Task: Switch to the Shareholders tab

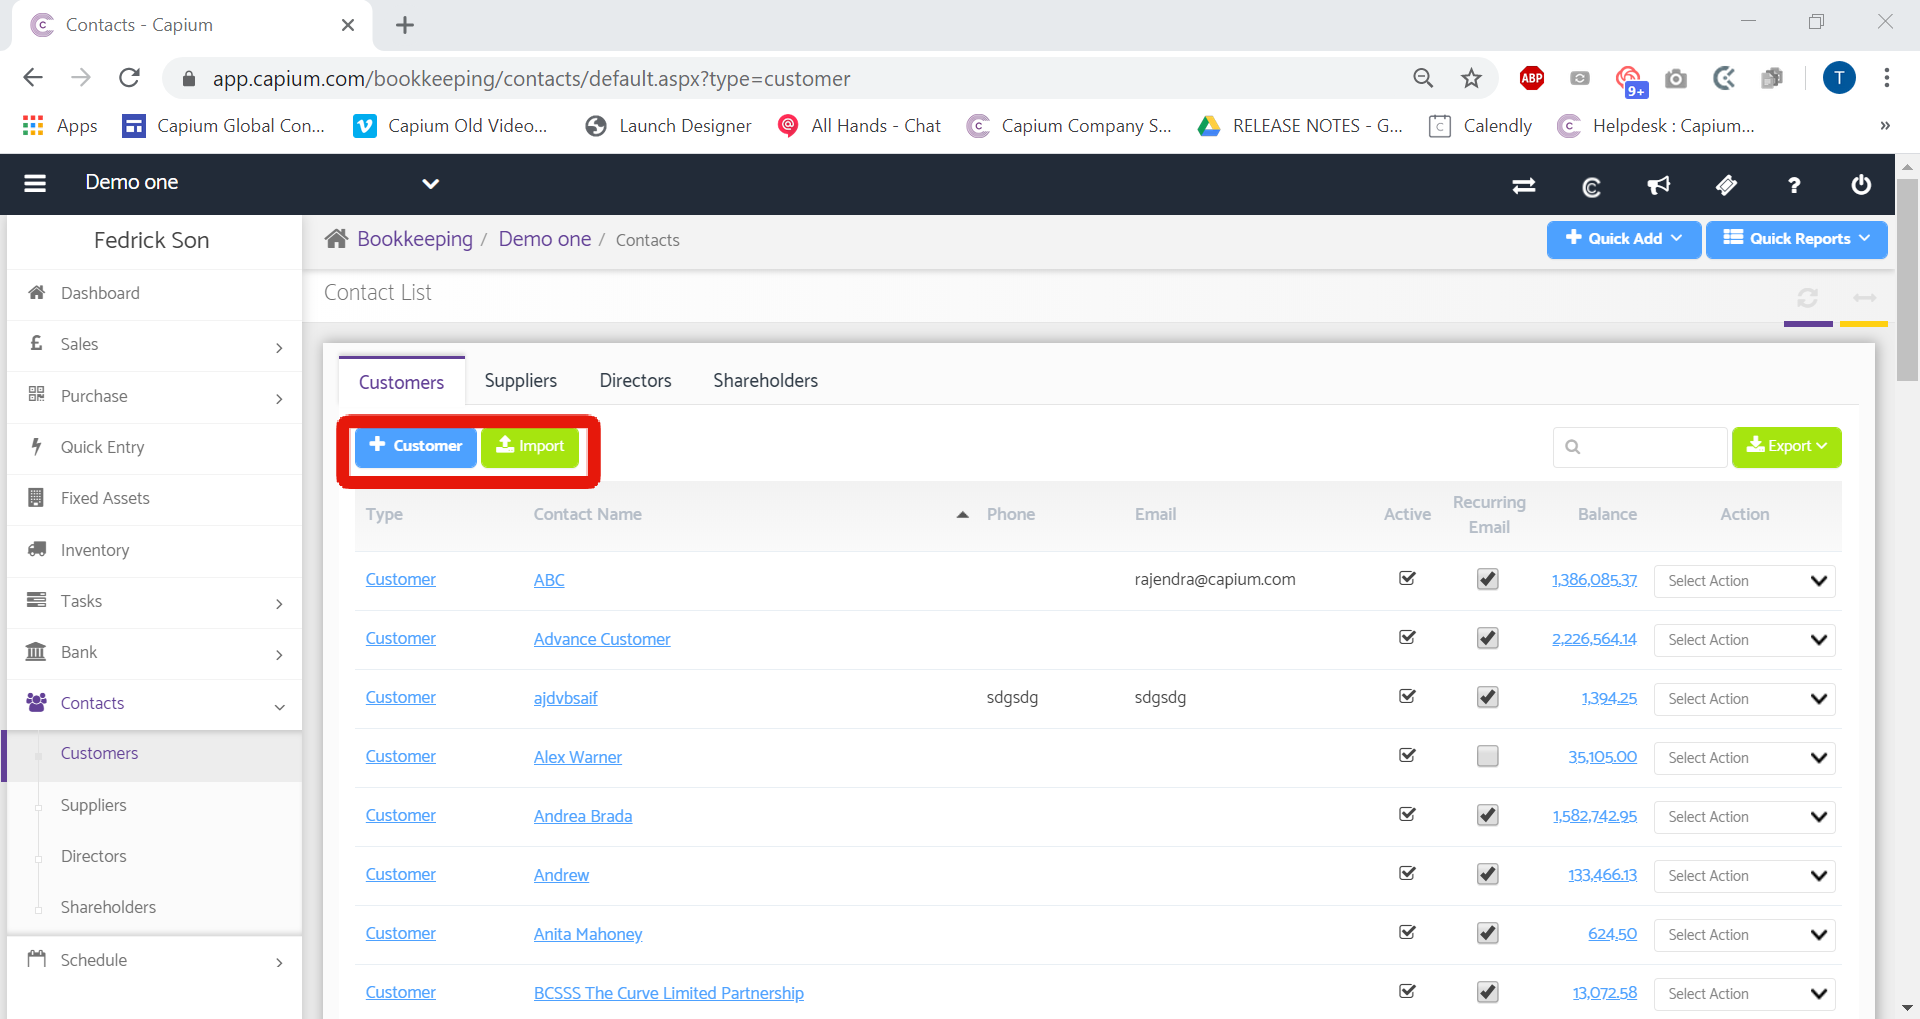Action: [765, 381]
